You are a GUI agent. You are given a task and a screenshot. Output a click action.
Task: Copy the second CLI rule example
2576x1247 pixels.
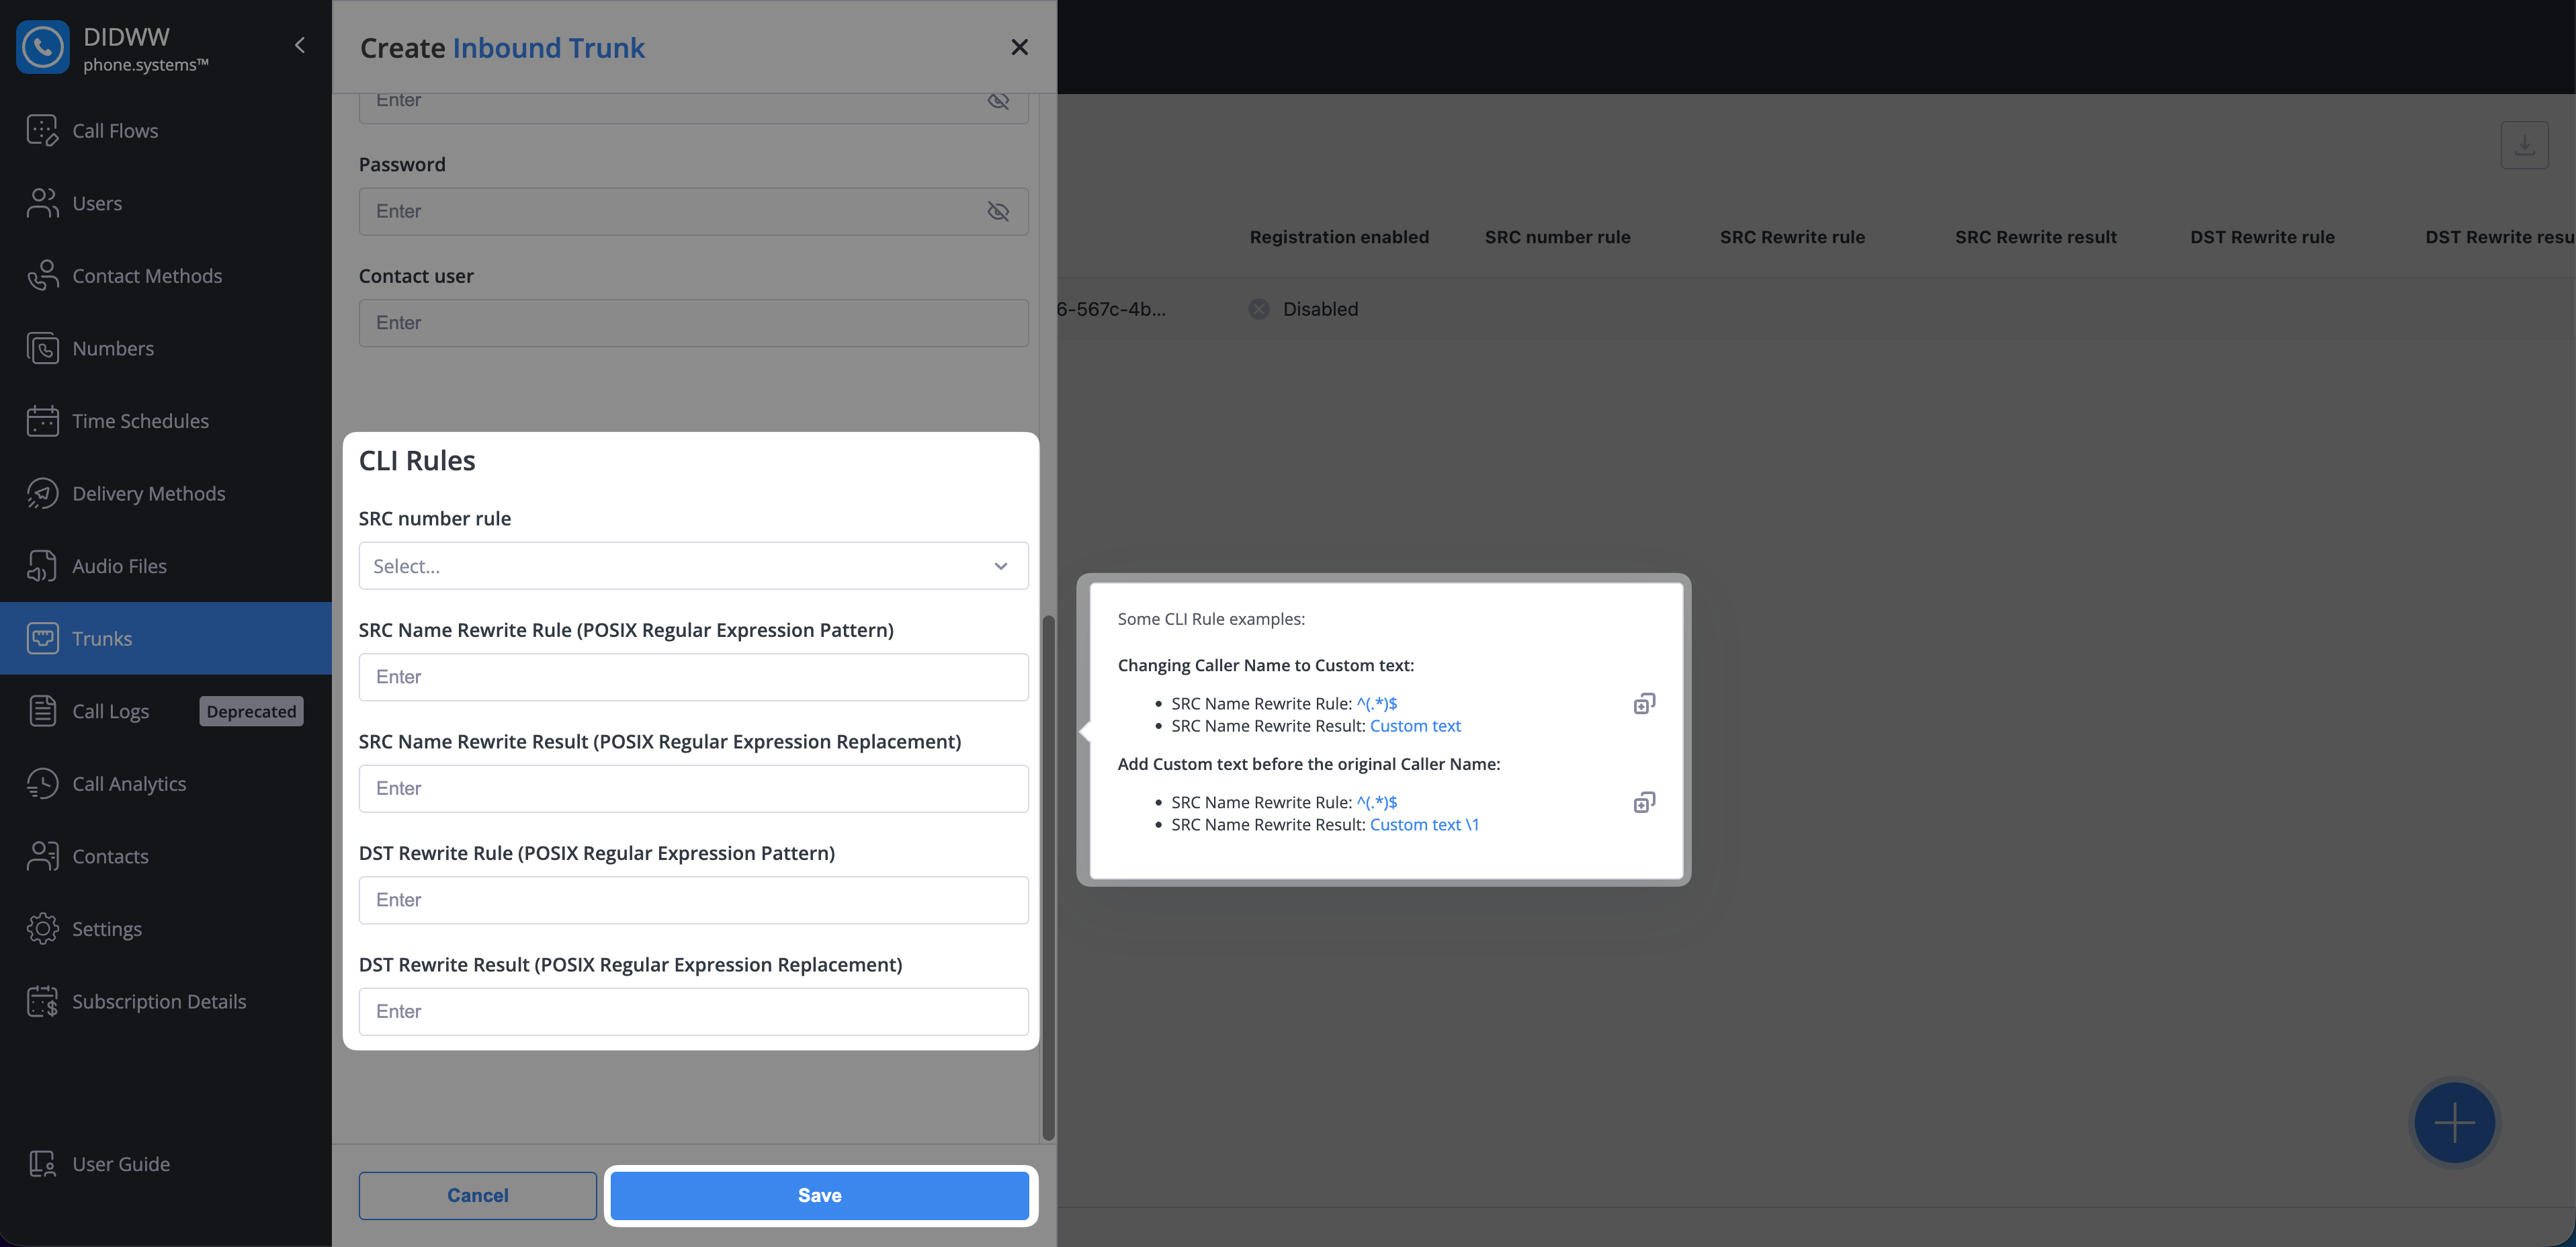1644,803
